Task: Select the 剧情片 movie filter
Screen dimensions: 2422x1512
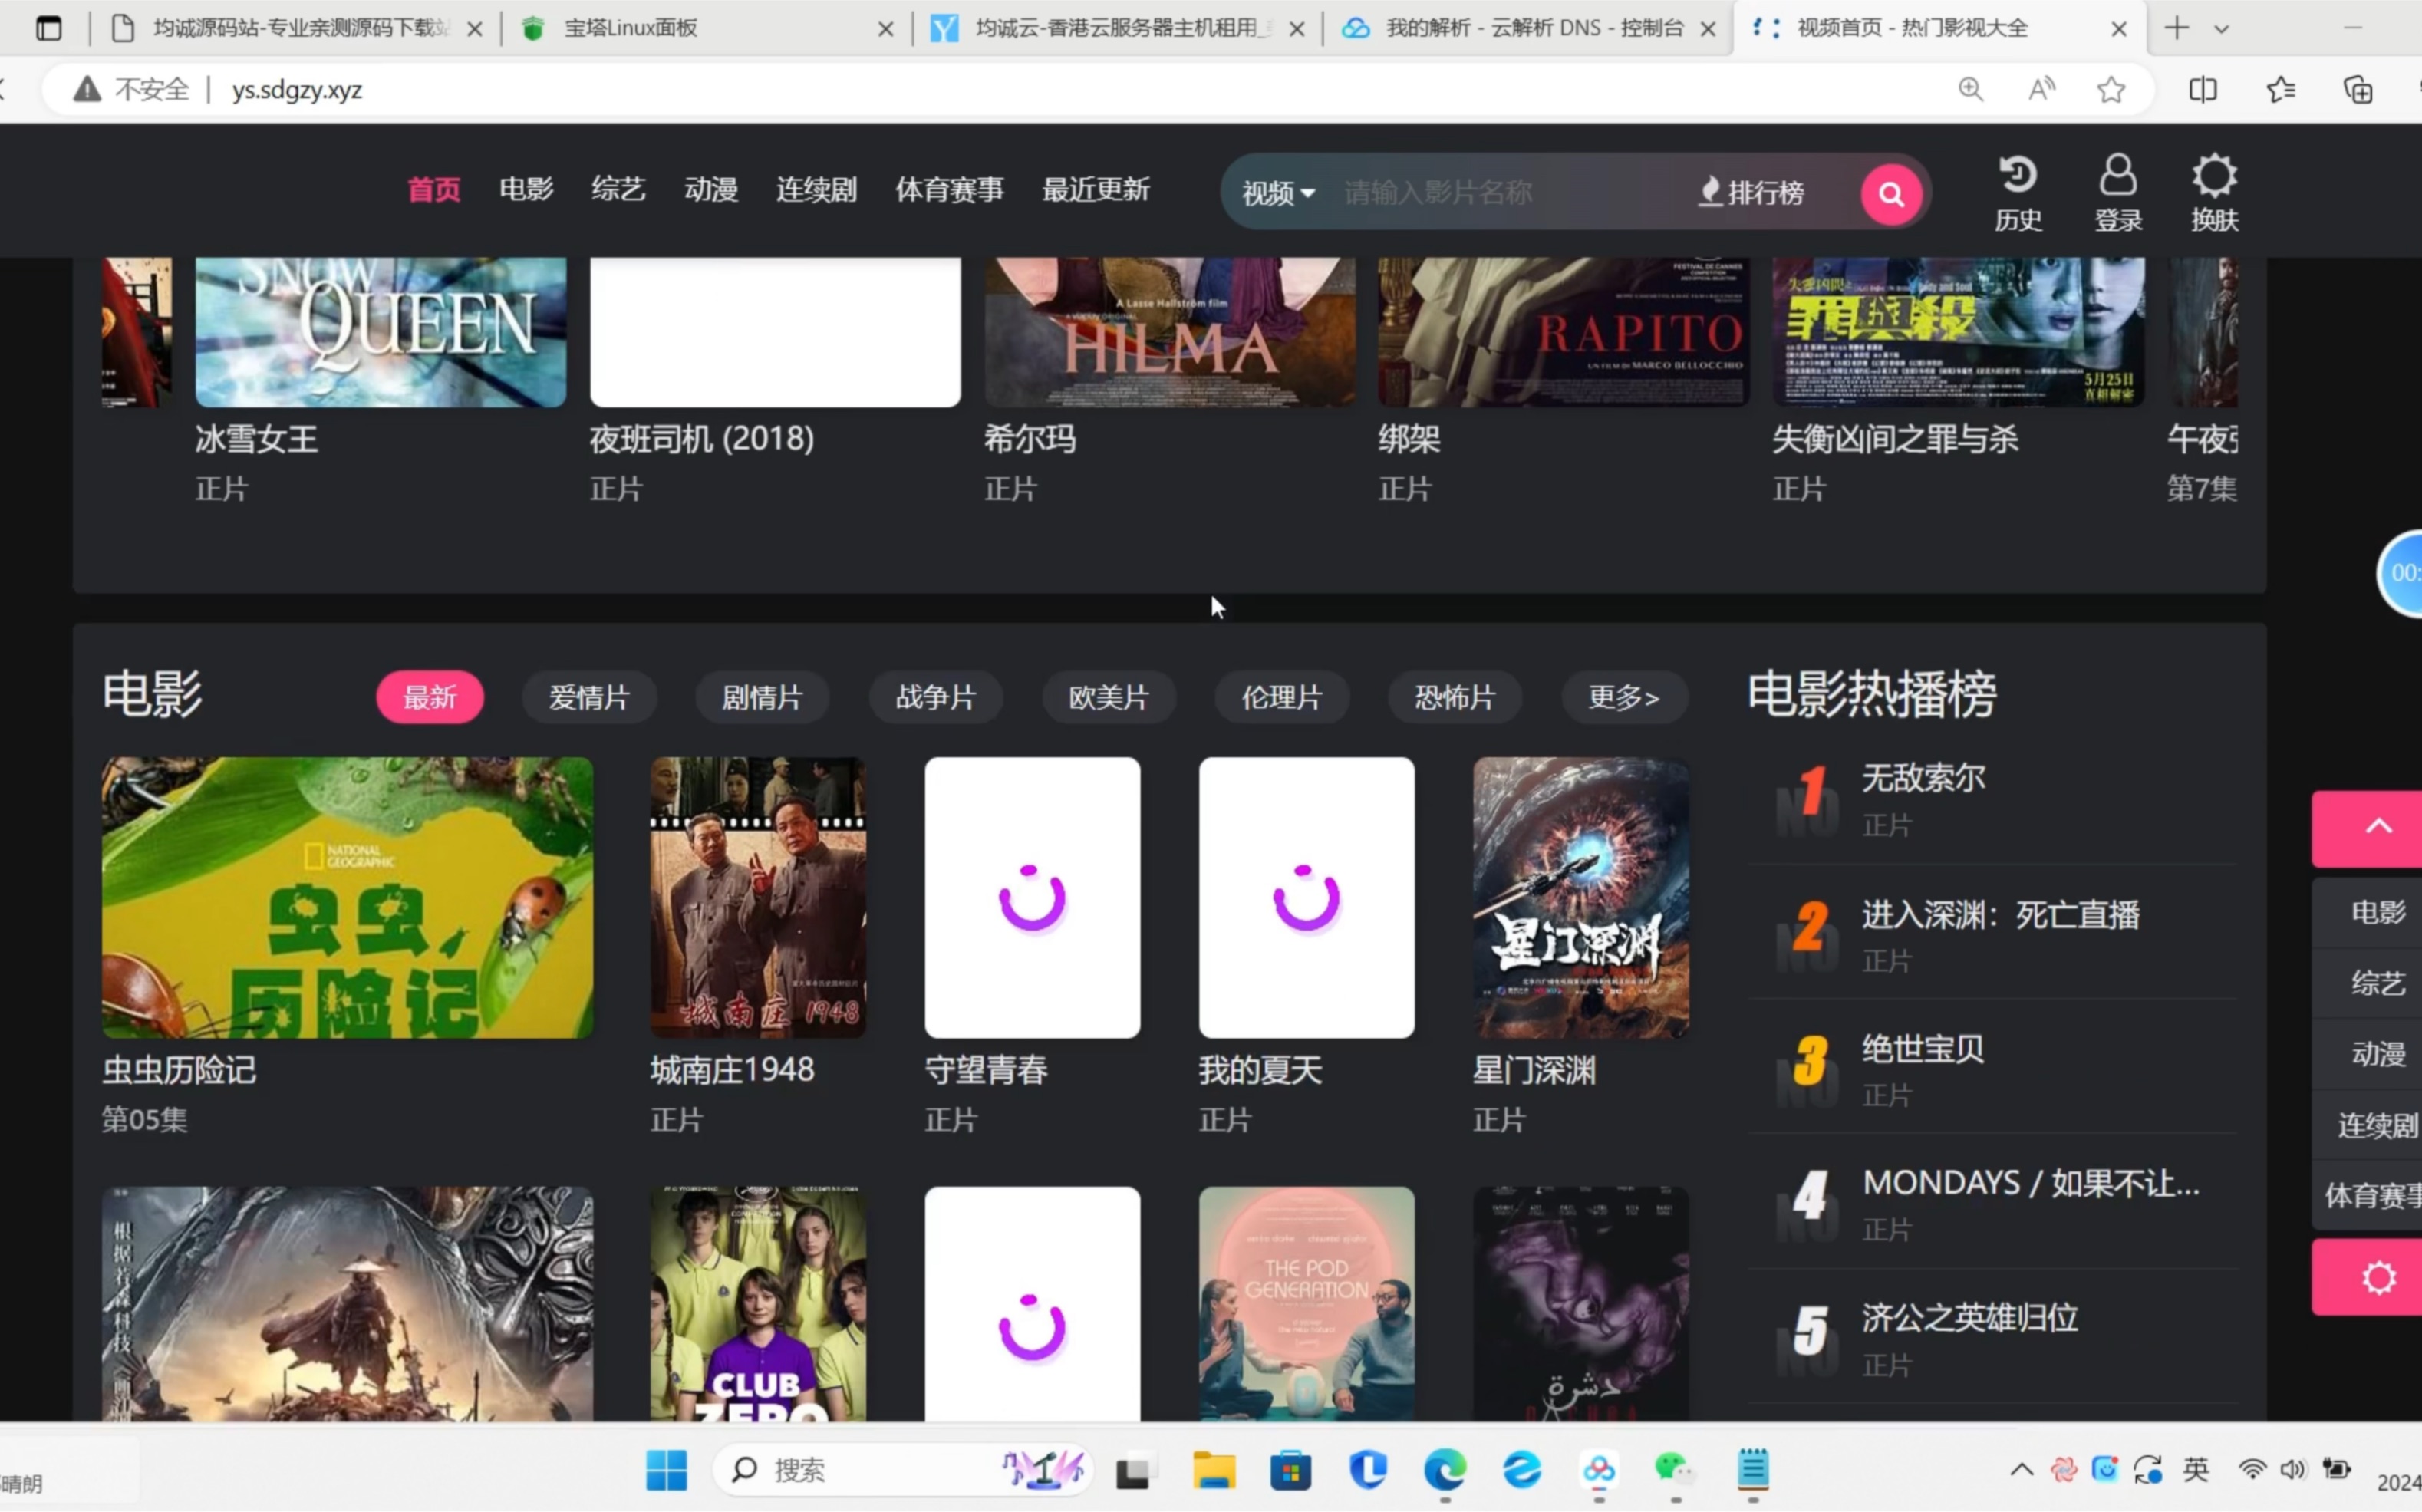Action: coord(762,697)
